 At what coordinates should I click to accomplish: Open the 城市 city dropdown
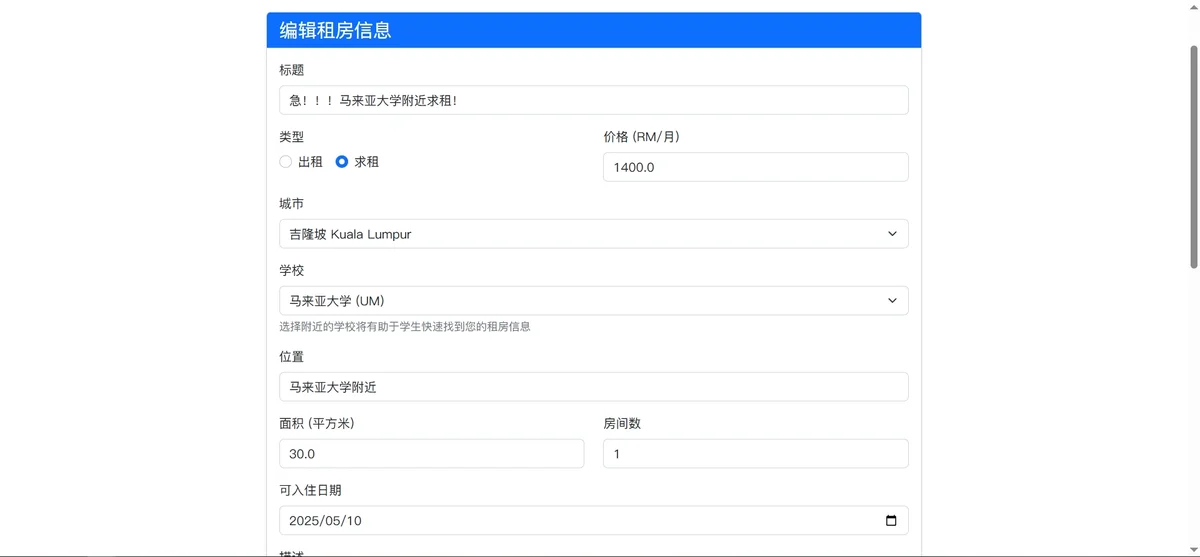point(594,234)
